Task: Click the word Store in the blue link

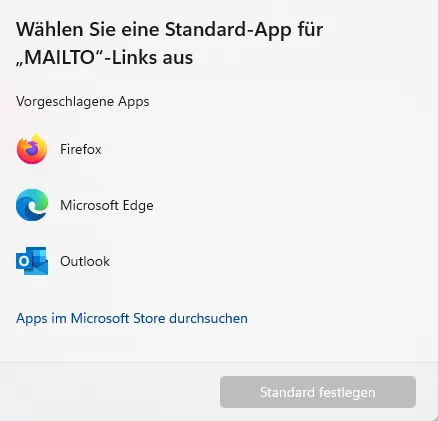Action: pos(149,318)
